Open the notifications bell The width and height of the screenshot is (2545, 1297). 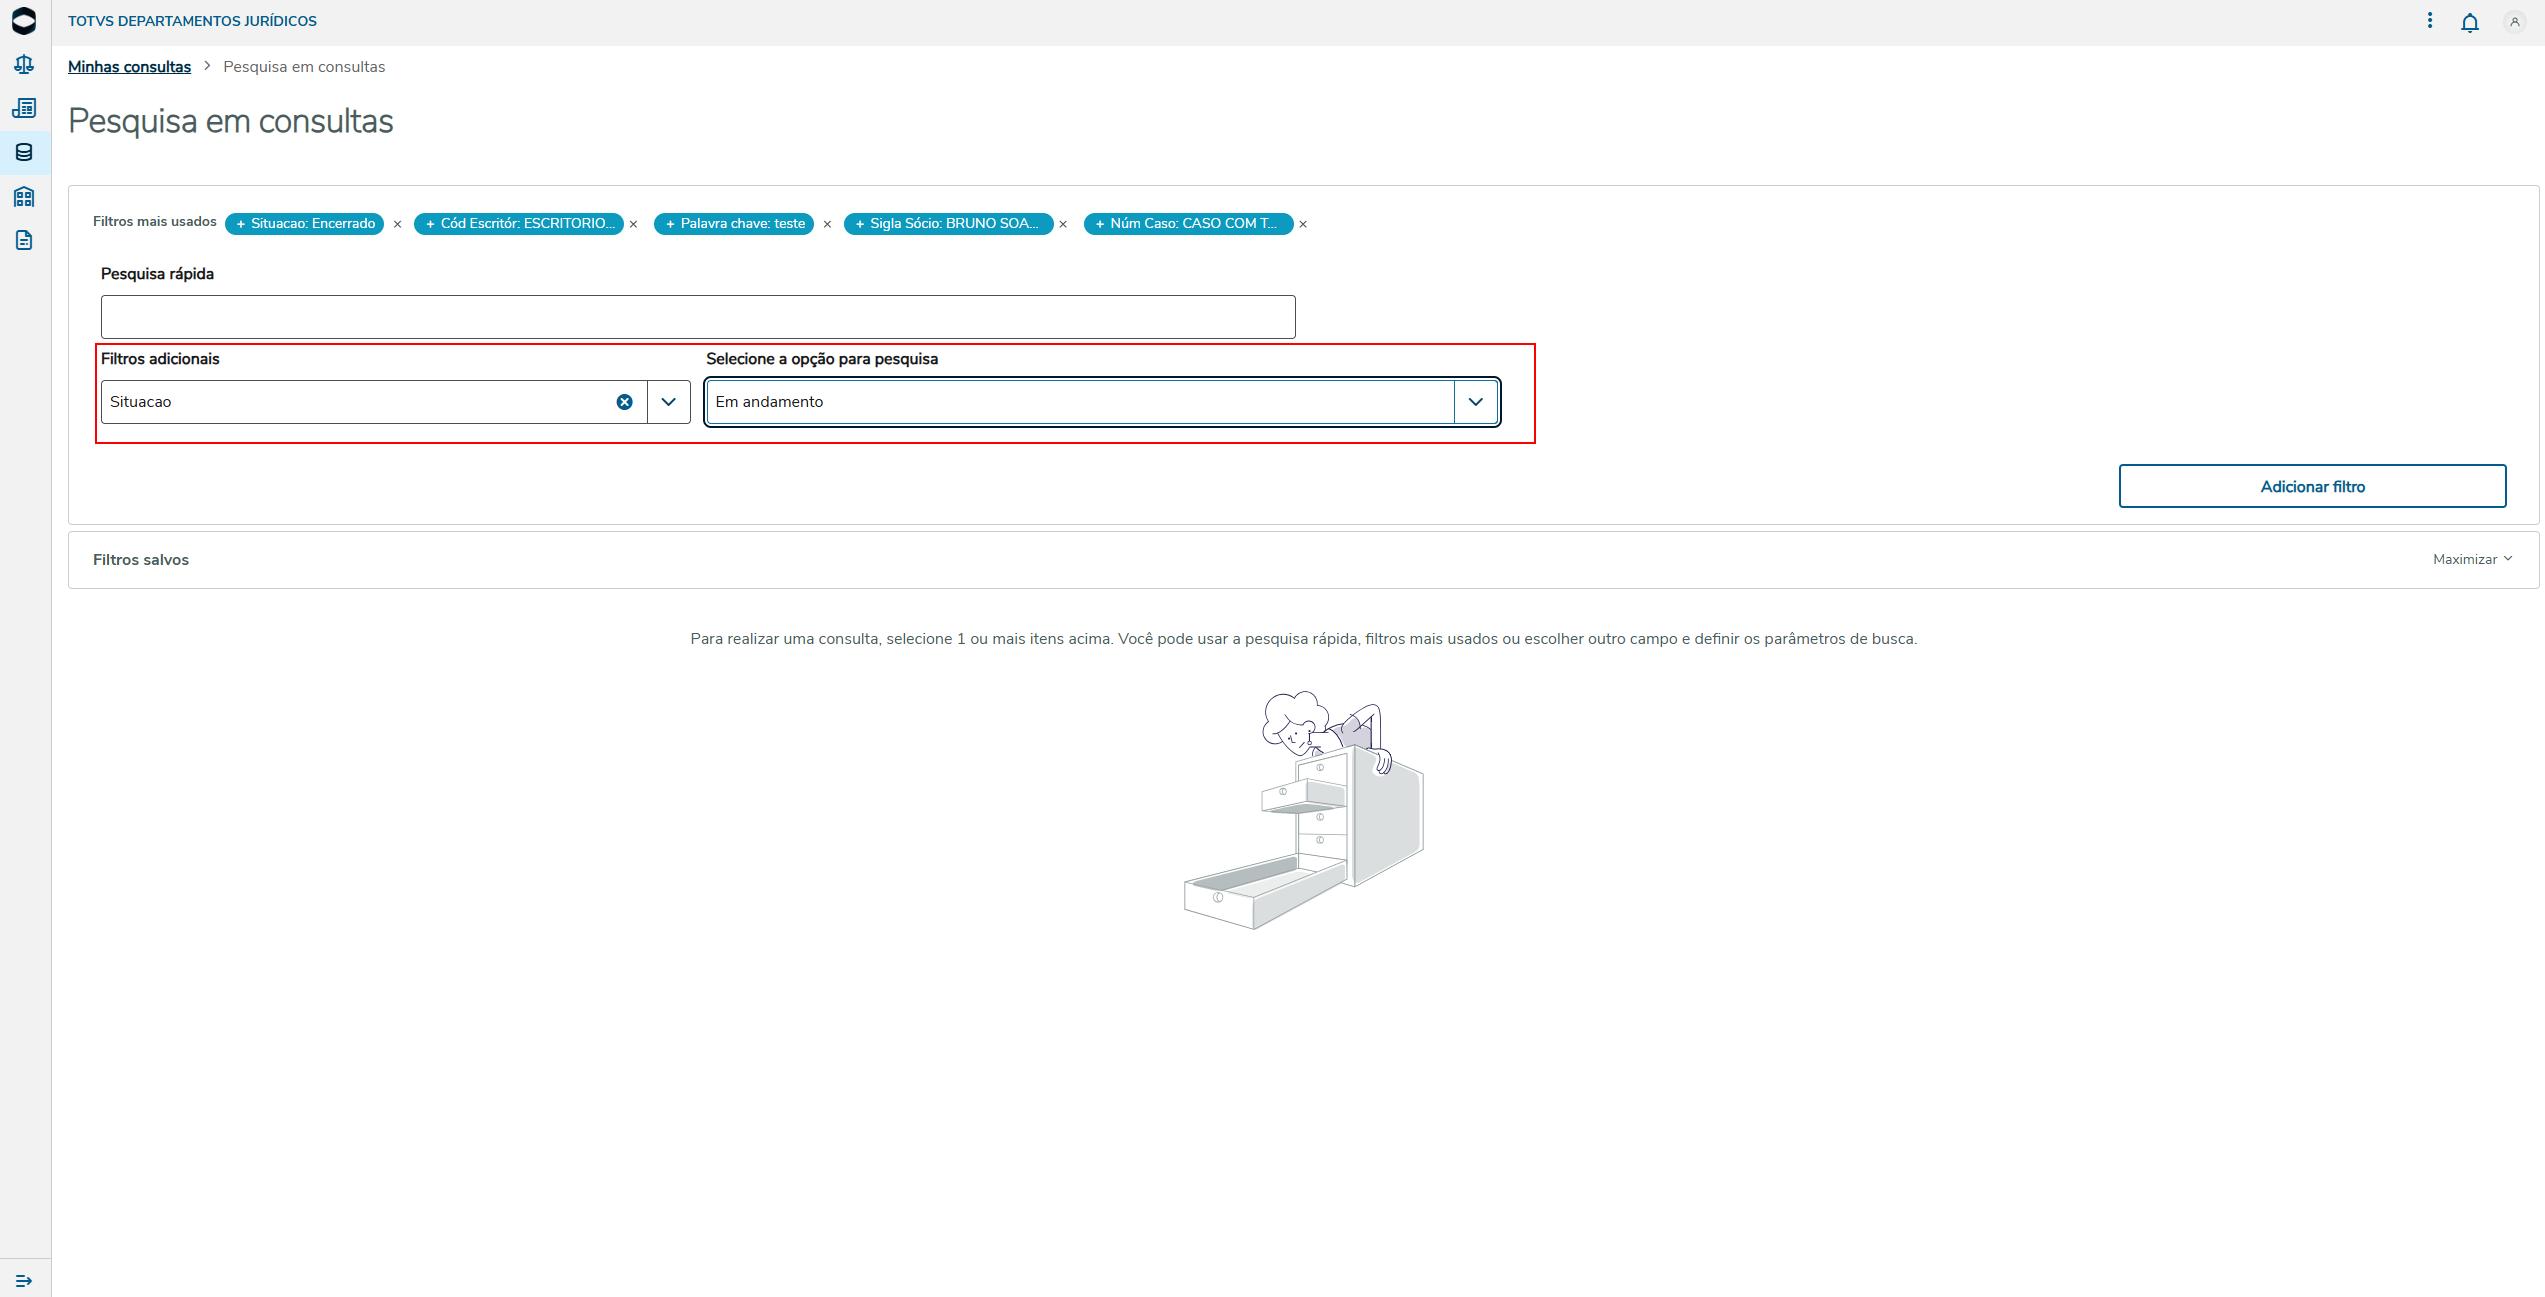[2469, 22]
